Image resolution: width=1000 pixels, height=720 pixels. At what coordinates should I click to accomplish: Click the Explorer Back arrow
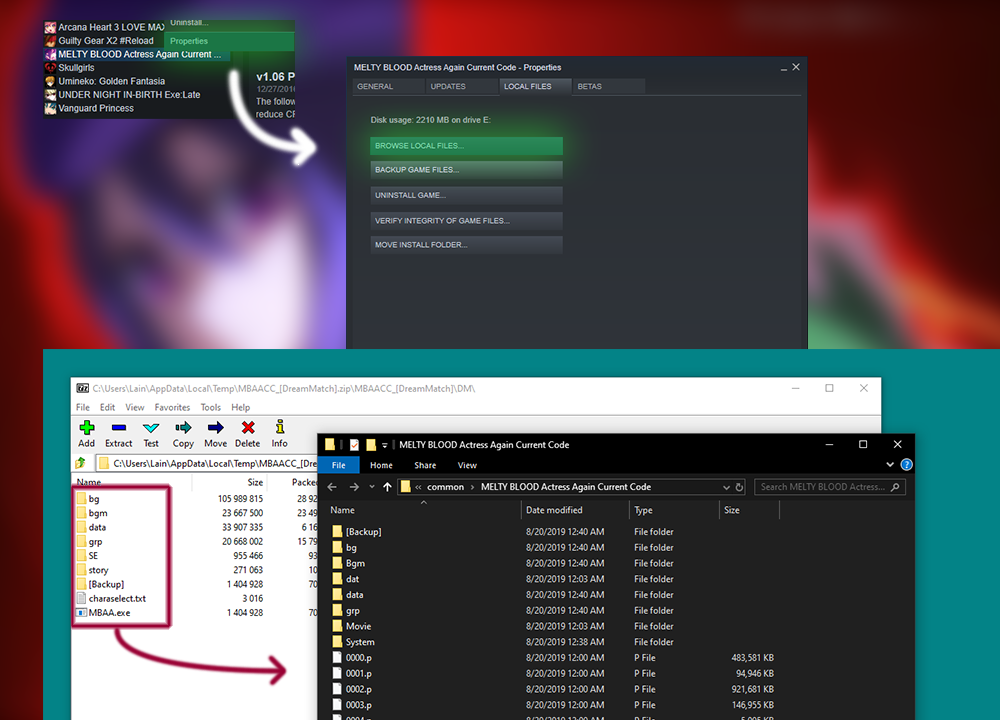click(332, 487)
